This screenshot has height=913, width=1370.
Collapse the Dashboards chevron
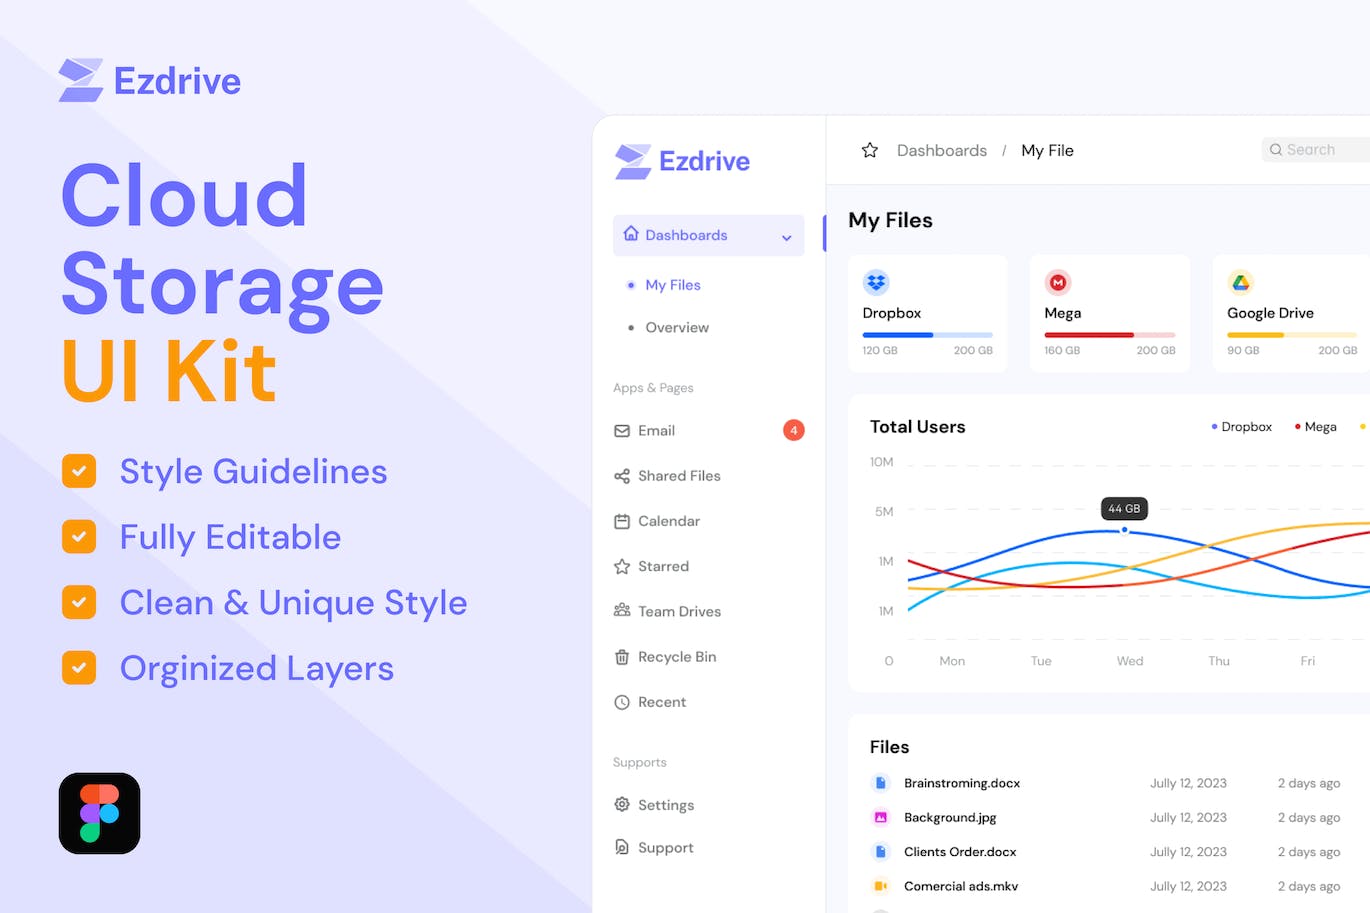pos(787,237)
